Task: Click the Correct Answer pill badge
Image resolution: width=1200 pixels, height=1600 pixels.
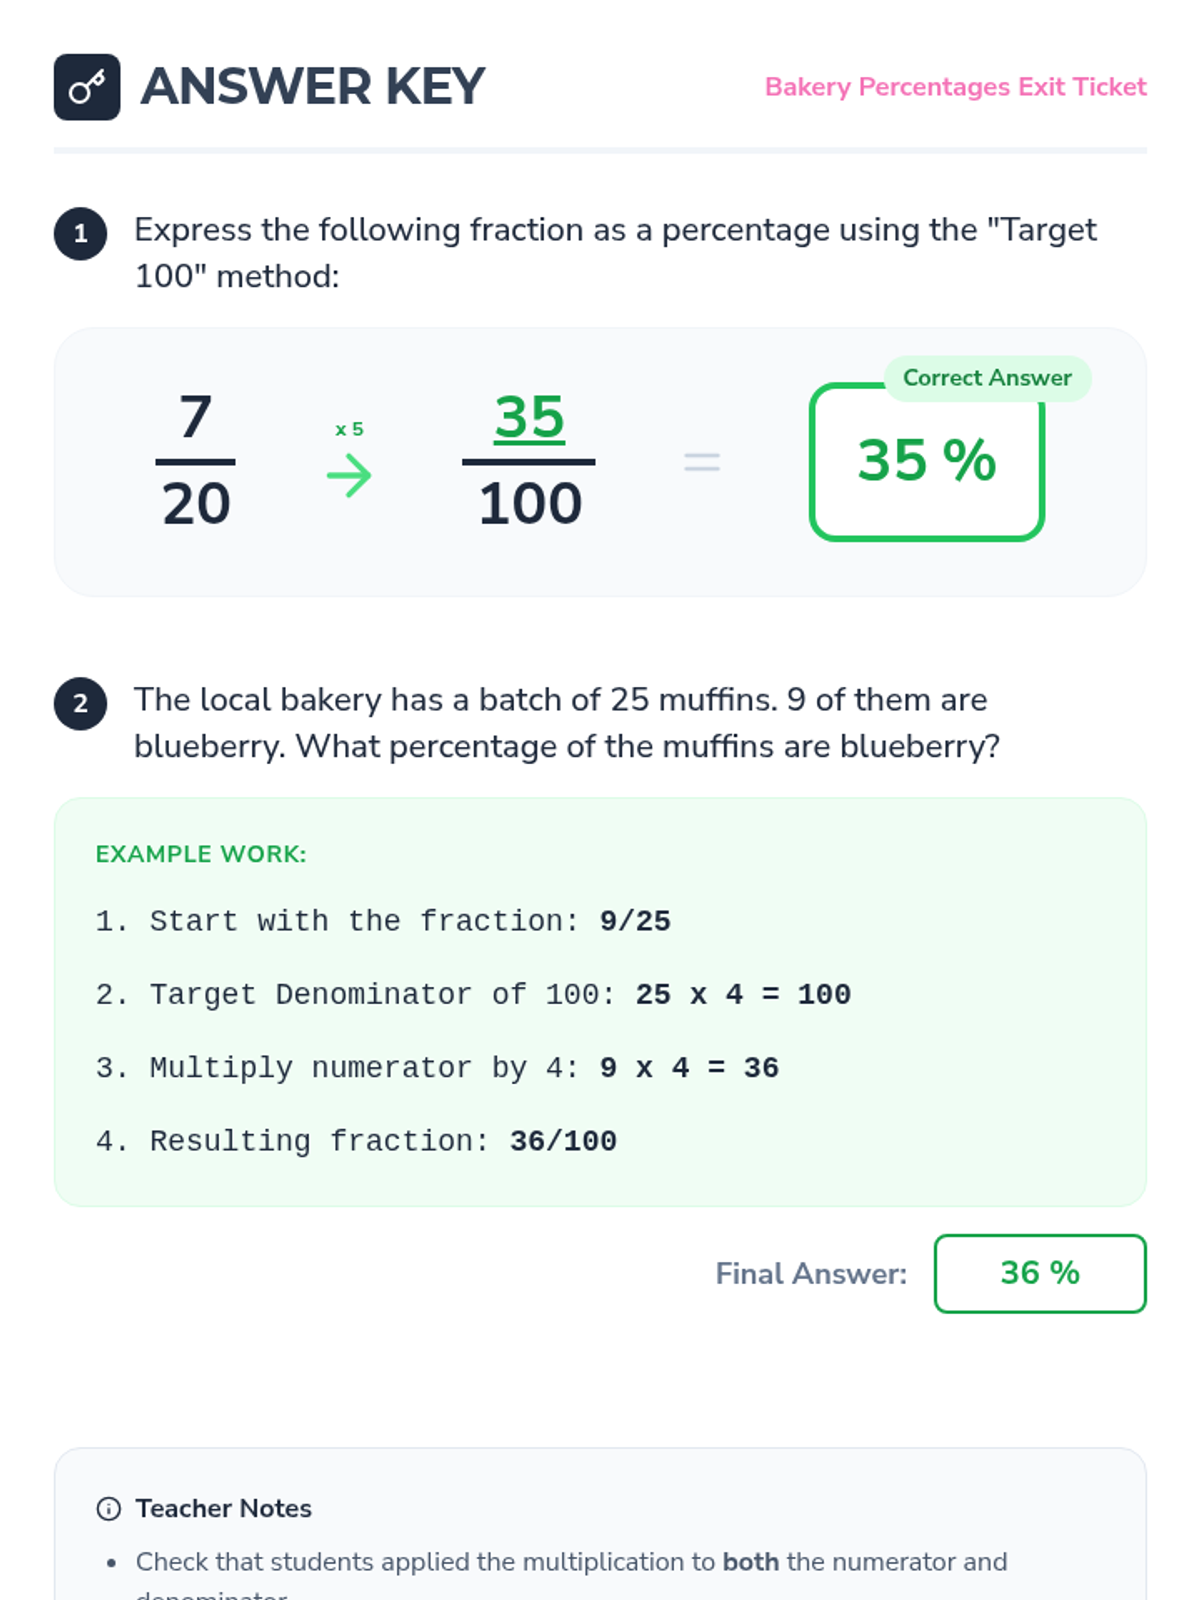Action: 987,378
